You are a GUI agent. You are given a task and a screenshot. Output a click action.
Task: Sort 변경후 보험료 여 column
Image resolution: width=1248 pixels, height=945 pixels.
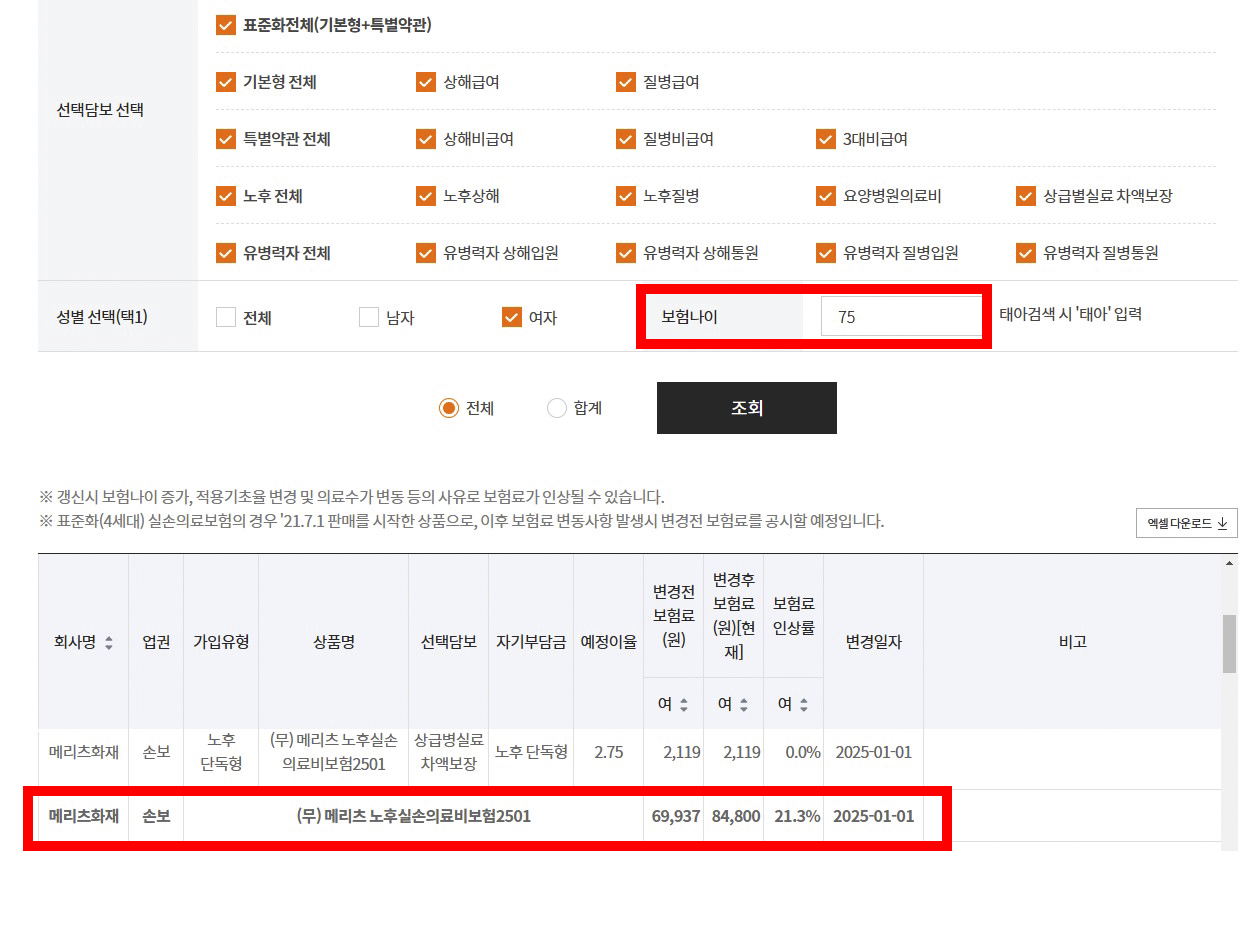(744, 705)
